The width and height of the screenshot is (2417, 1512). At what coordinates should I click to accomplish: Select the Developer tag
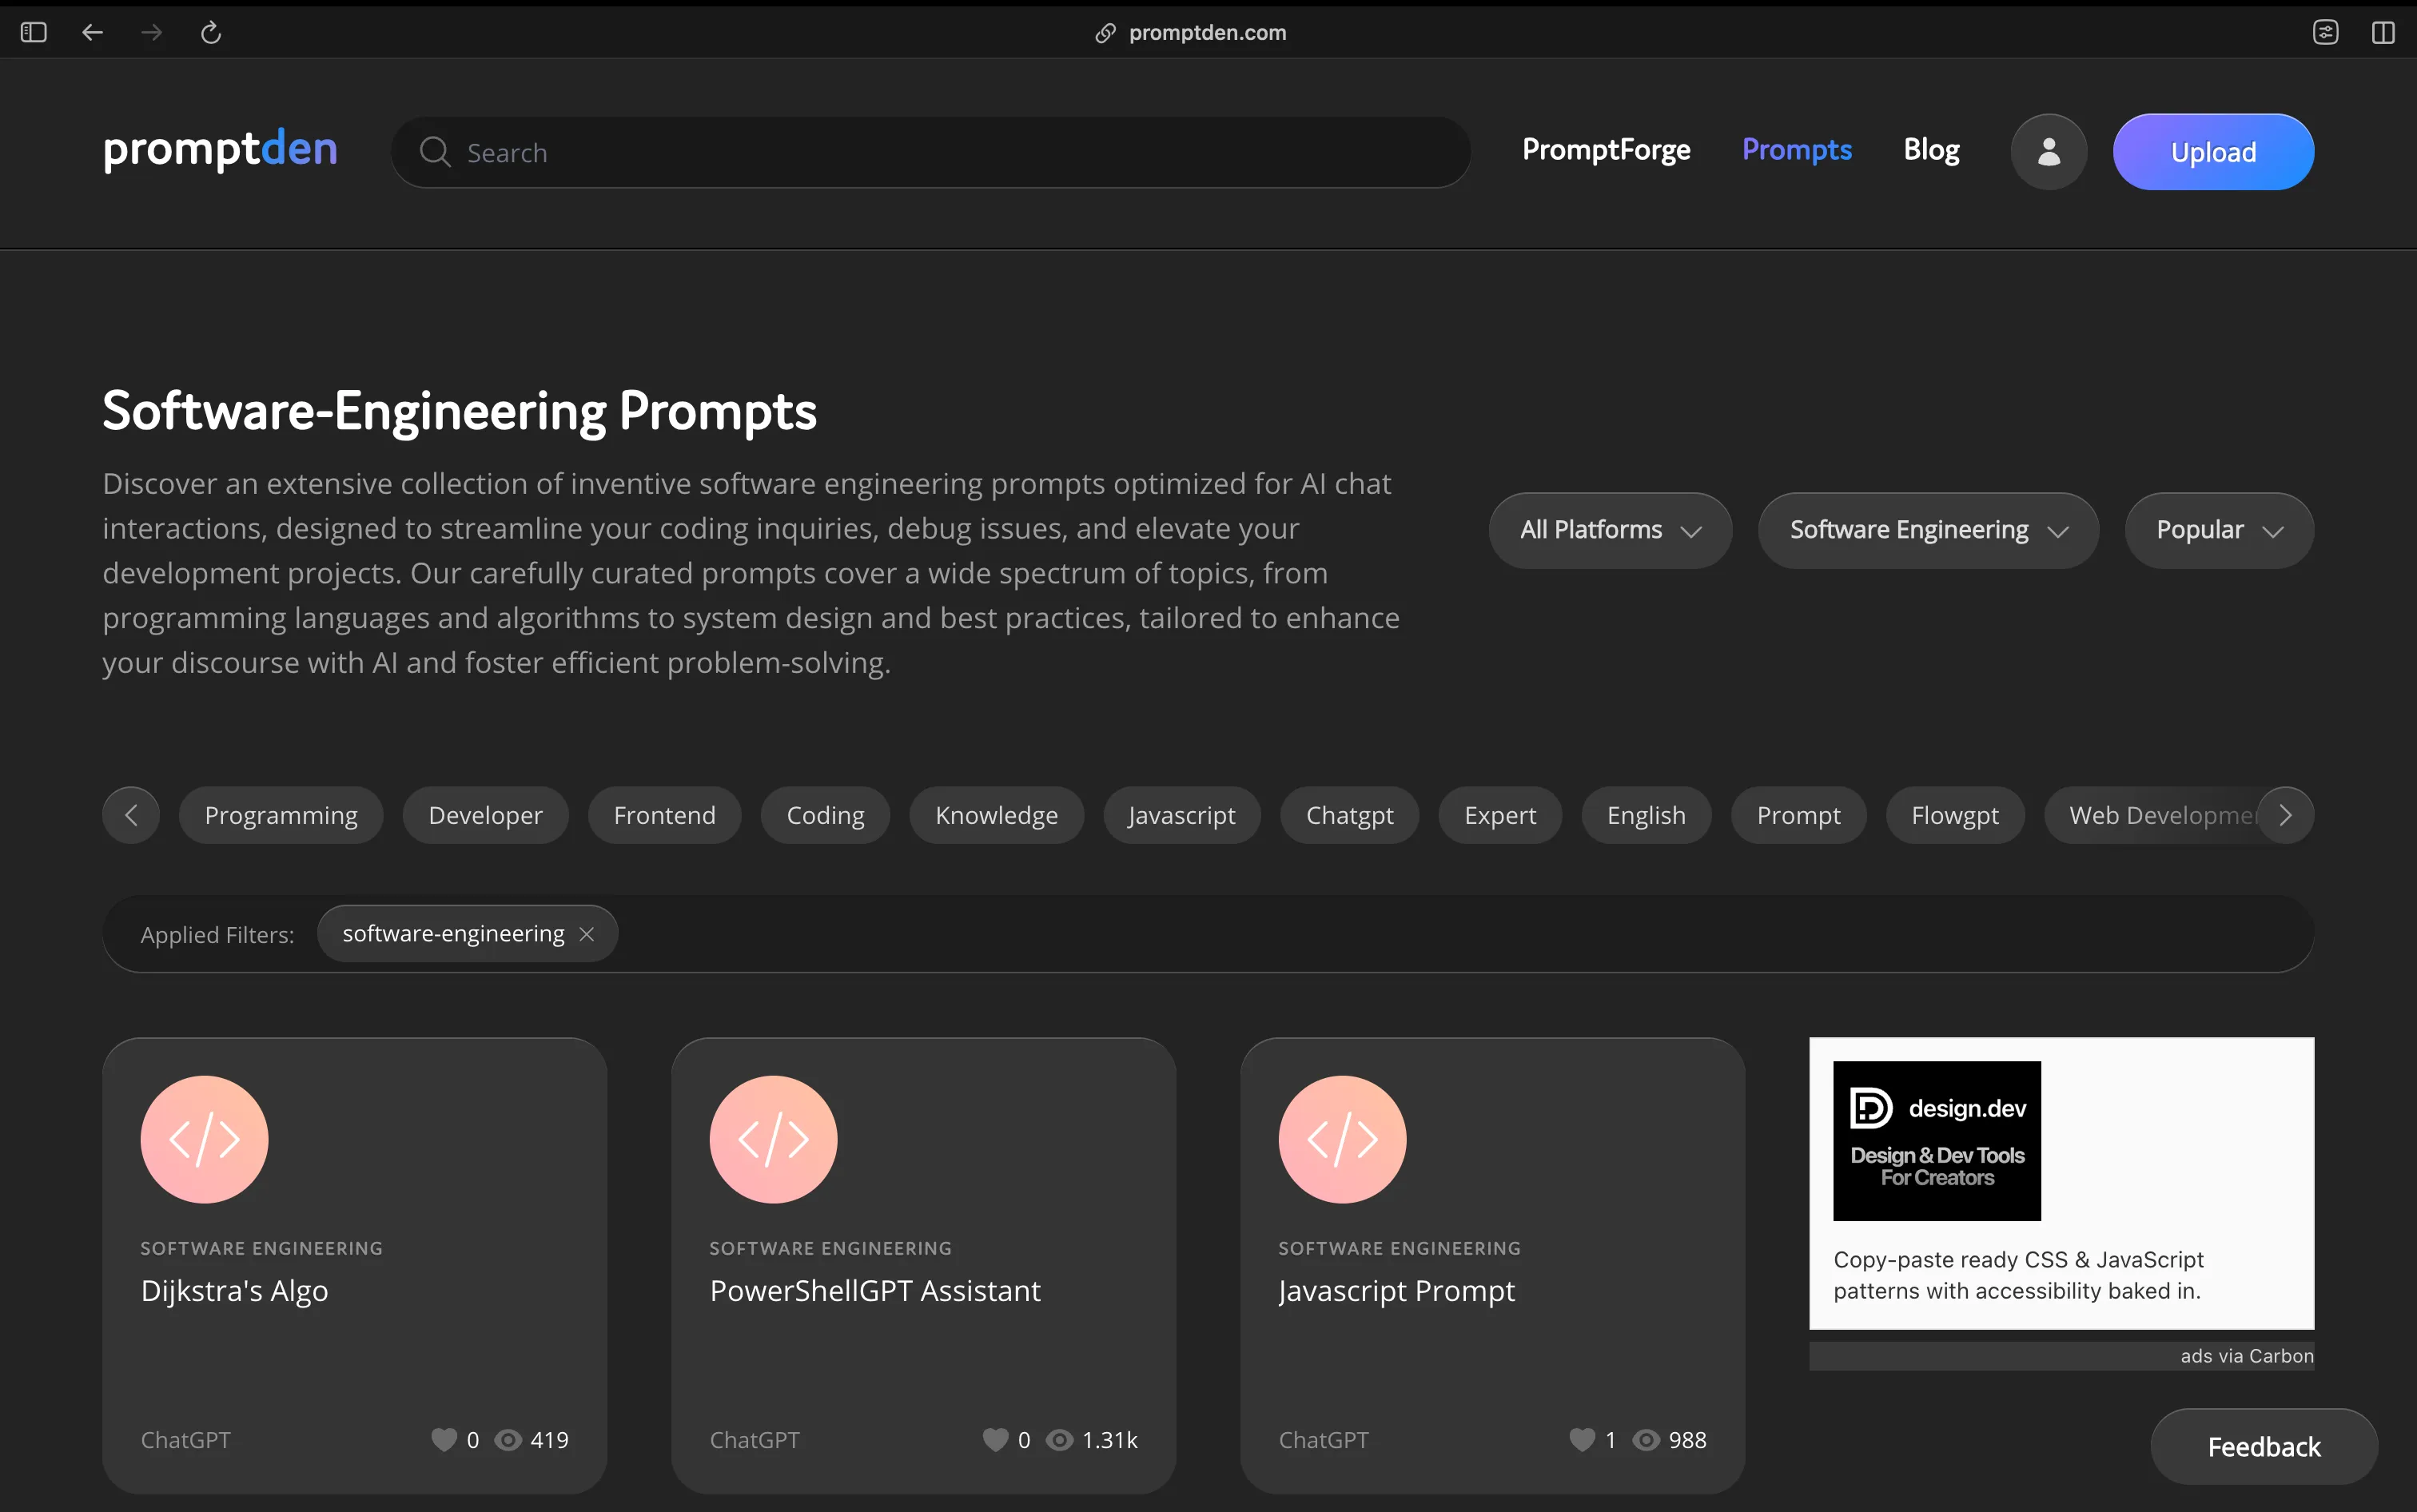tap(485, 815)
